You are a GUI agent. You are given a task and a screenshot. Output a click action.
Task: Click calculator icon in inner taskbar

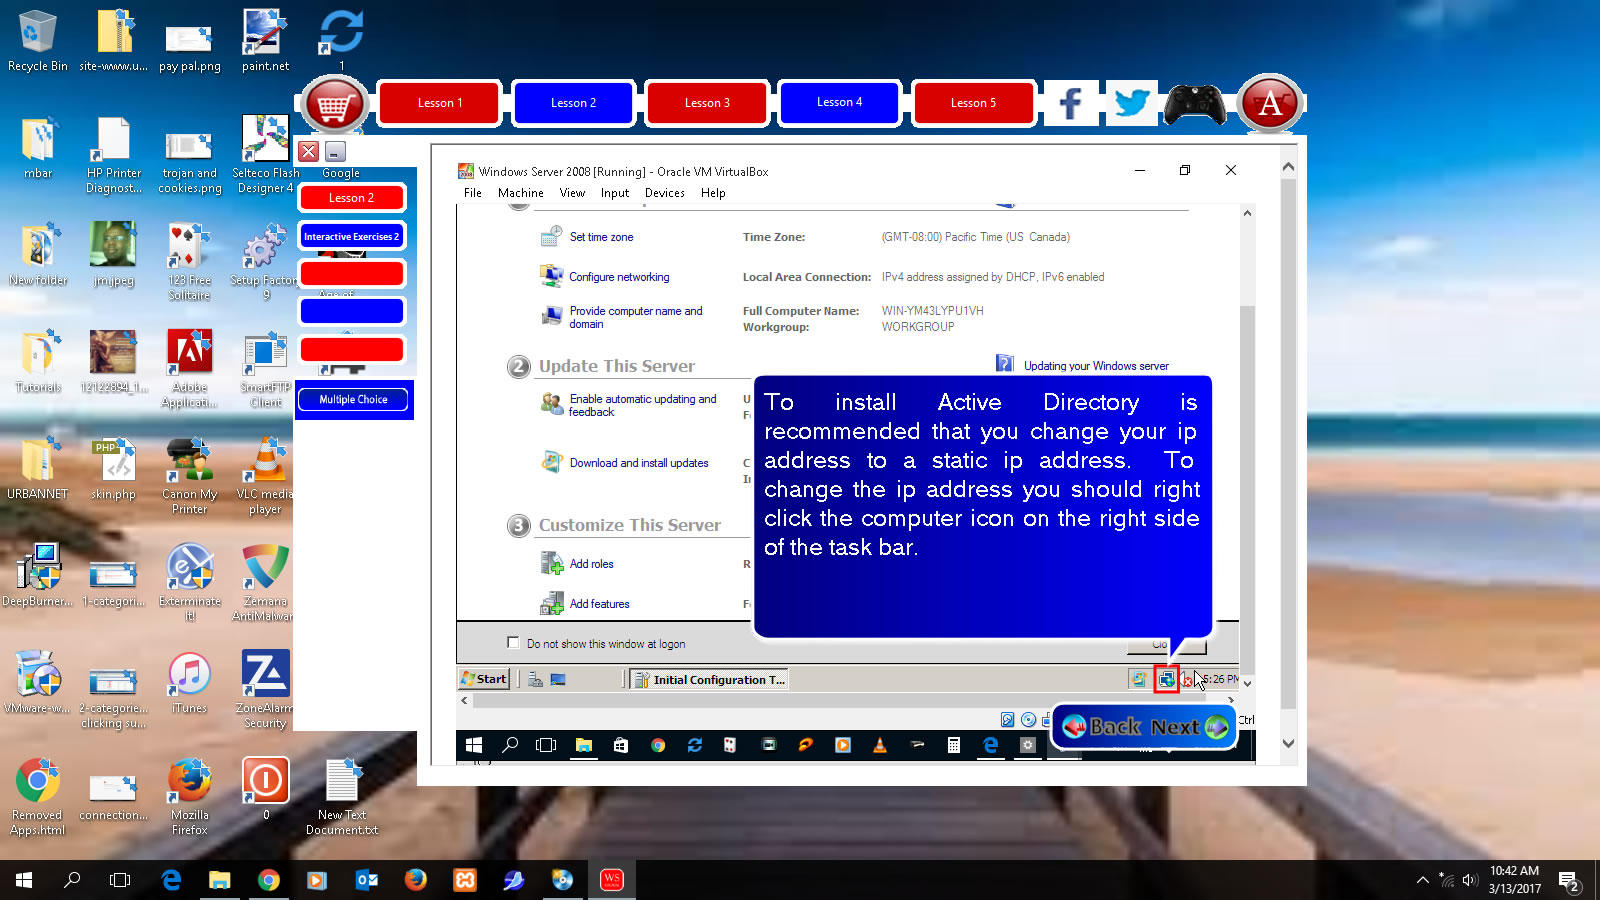[x=954, y=745]
